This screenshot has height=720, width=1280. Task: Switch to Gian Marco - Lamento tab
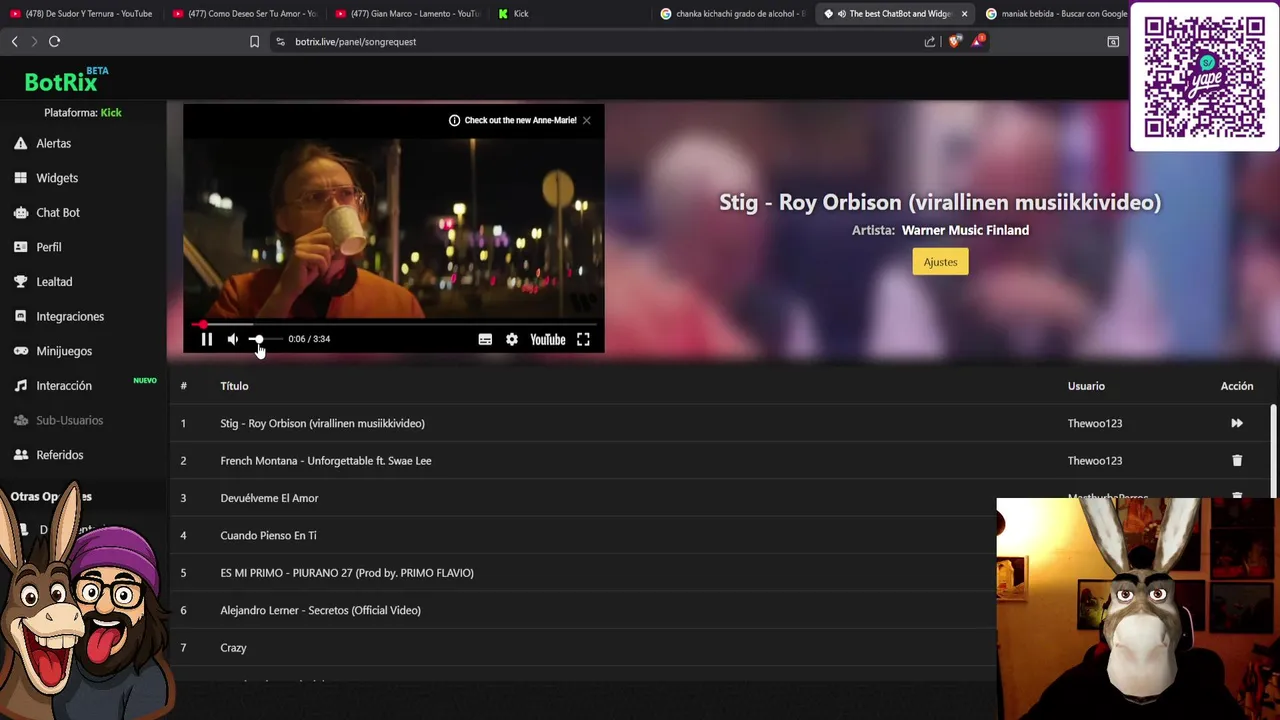408,14
